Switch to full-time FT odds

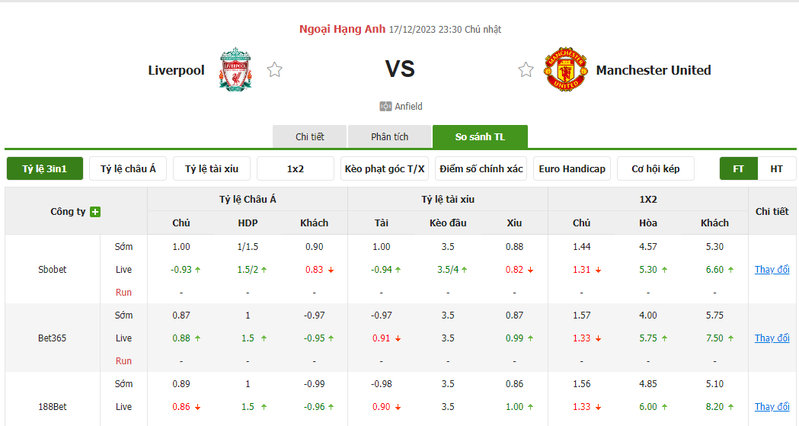(x=738, y=169)
